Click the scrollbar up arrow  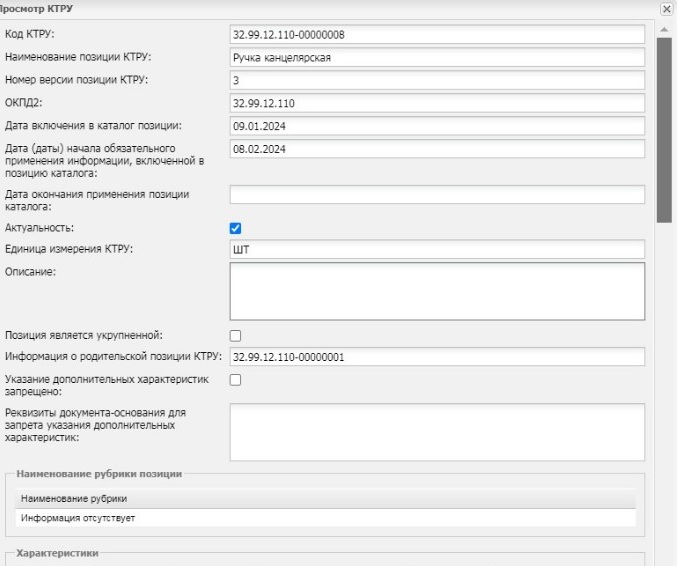(x=664, y=29)
